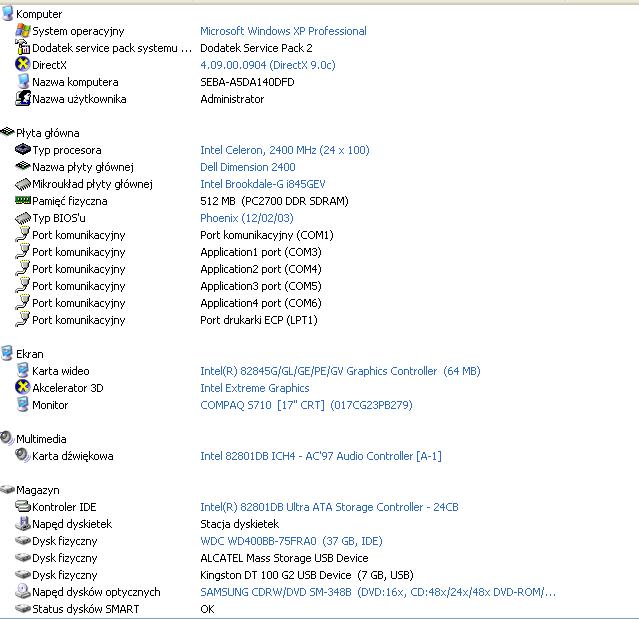639x619 pixels.
Task: Select the Multimedia section header
Action: 41,439
